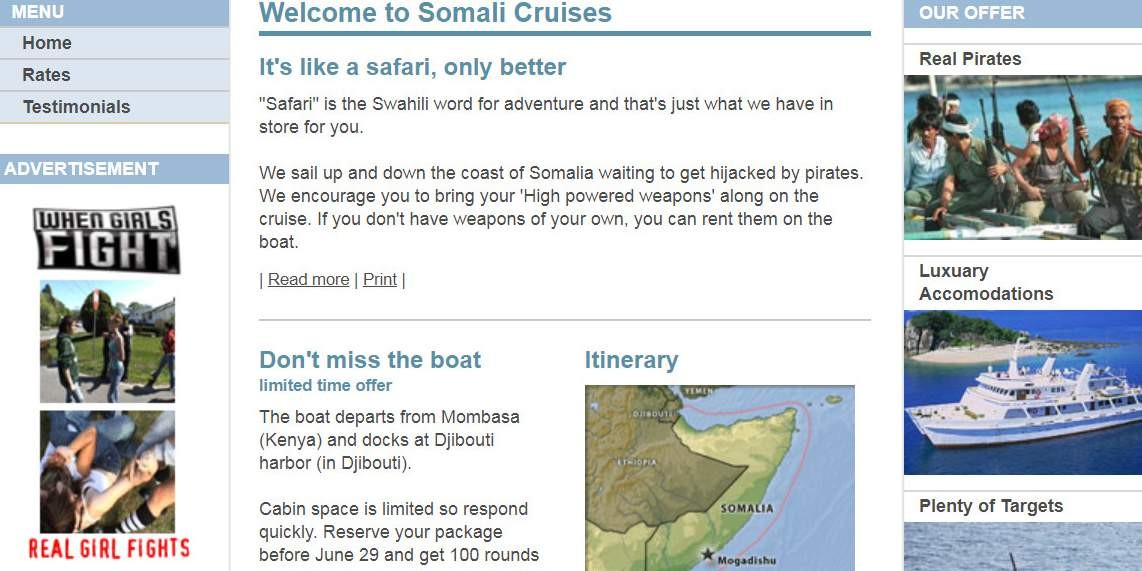Image resolution: width=1142 pixels, height=571 pixels.
Task: Click the safari tagline heading
Action: (x=412, y=67)
